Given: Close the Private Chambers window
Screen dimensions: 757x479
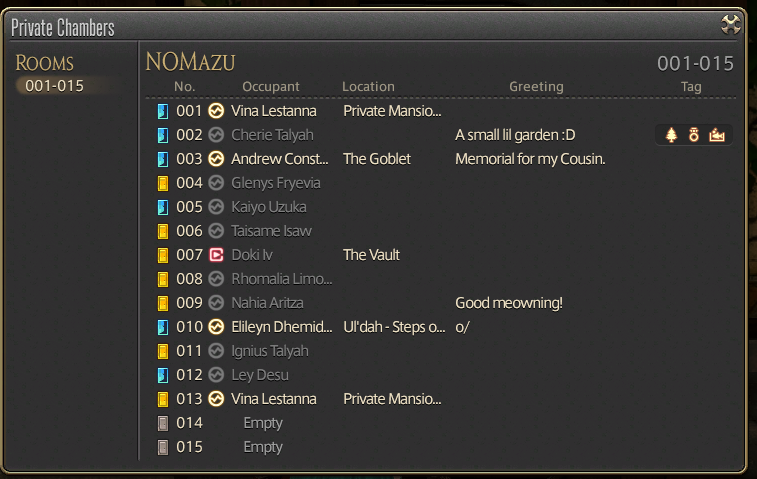Looking at the screenshot, I should tap(730, 24).
